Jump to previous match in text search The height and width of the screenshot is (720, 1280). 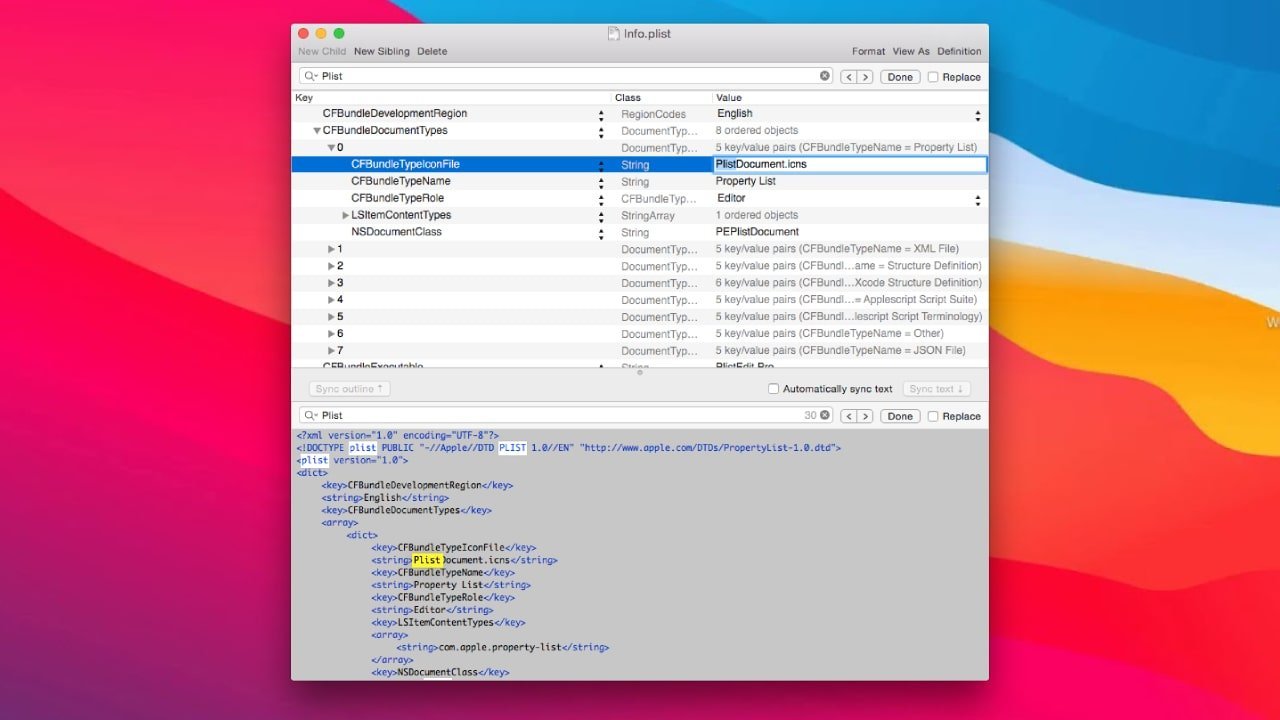[848, 416]
